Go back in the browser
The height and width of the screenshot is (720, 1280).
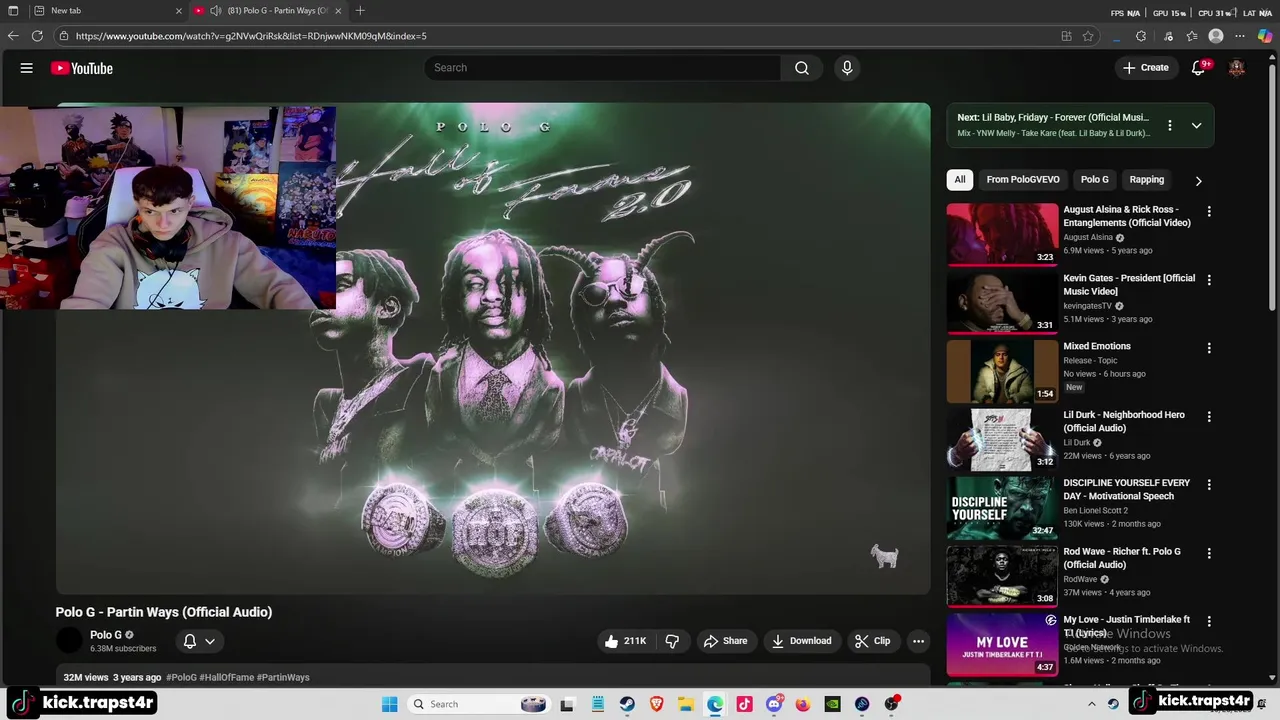13,36
